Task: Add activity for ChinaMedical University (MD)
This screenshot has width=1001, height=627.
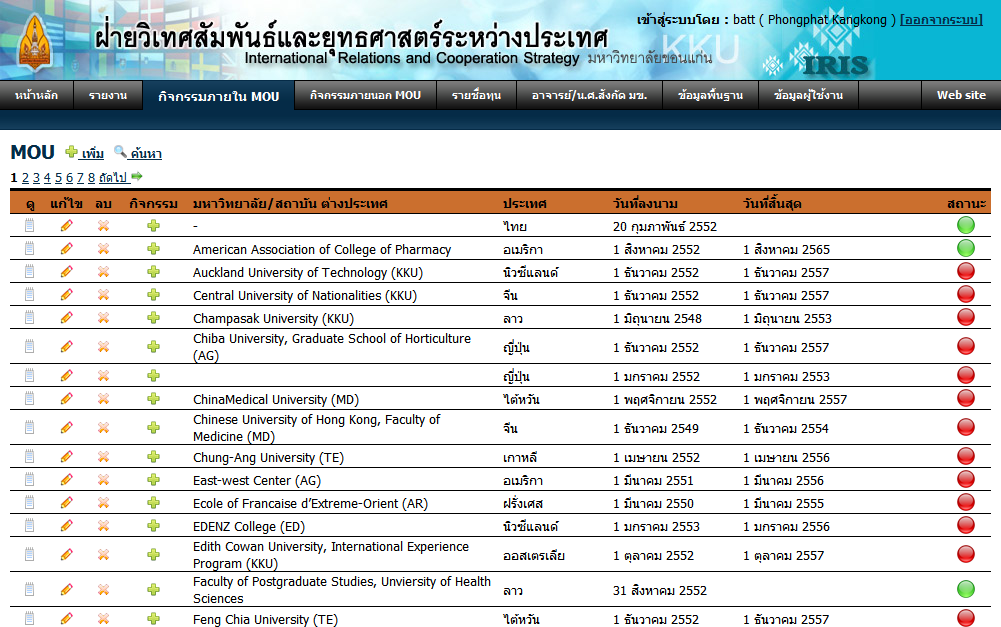Action: (x=153, y=398)
